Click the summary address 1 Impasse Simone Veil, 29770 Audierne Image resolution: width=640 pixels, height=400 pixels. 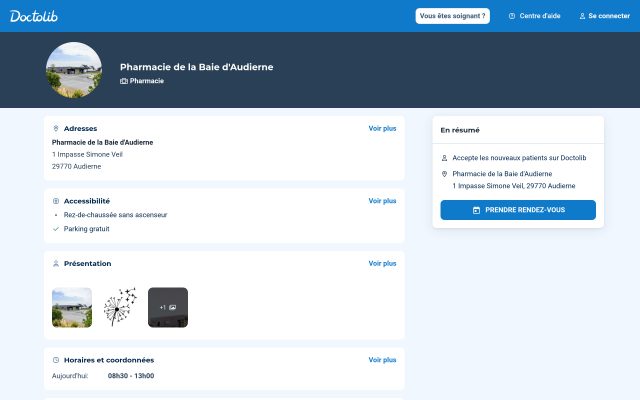click(x=514, y=186)
